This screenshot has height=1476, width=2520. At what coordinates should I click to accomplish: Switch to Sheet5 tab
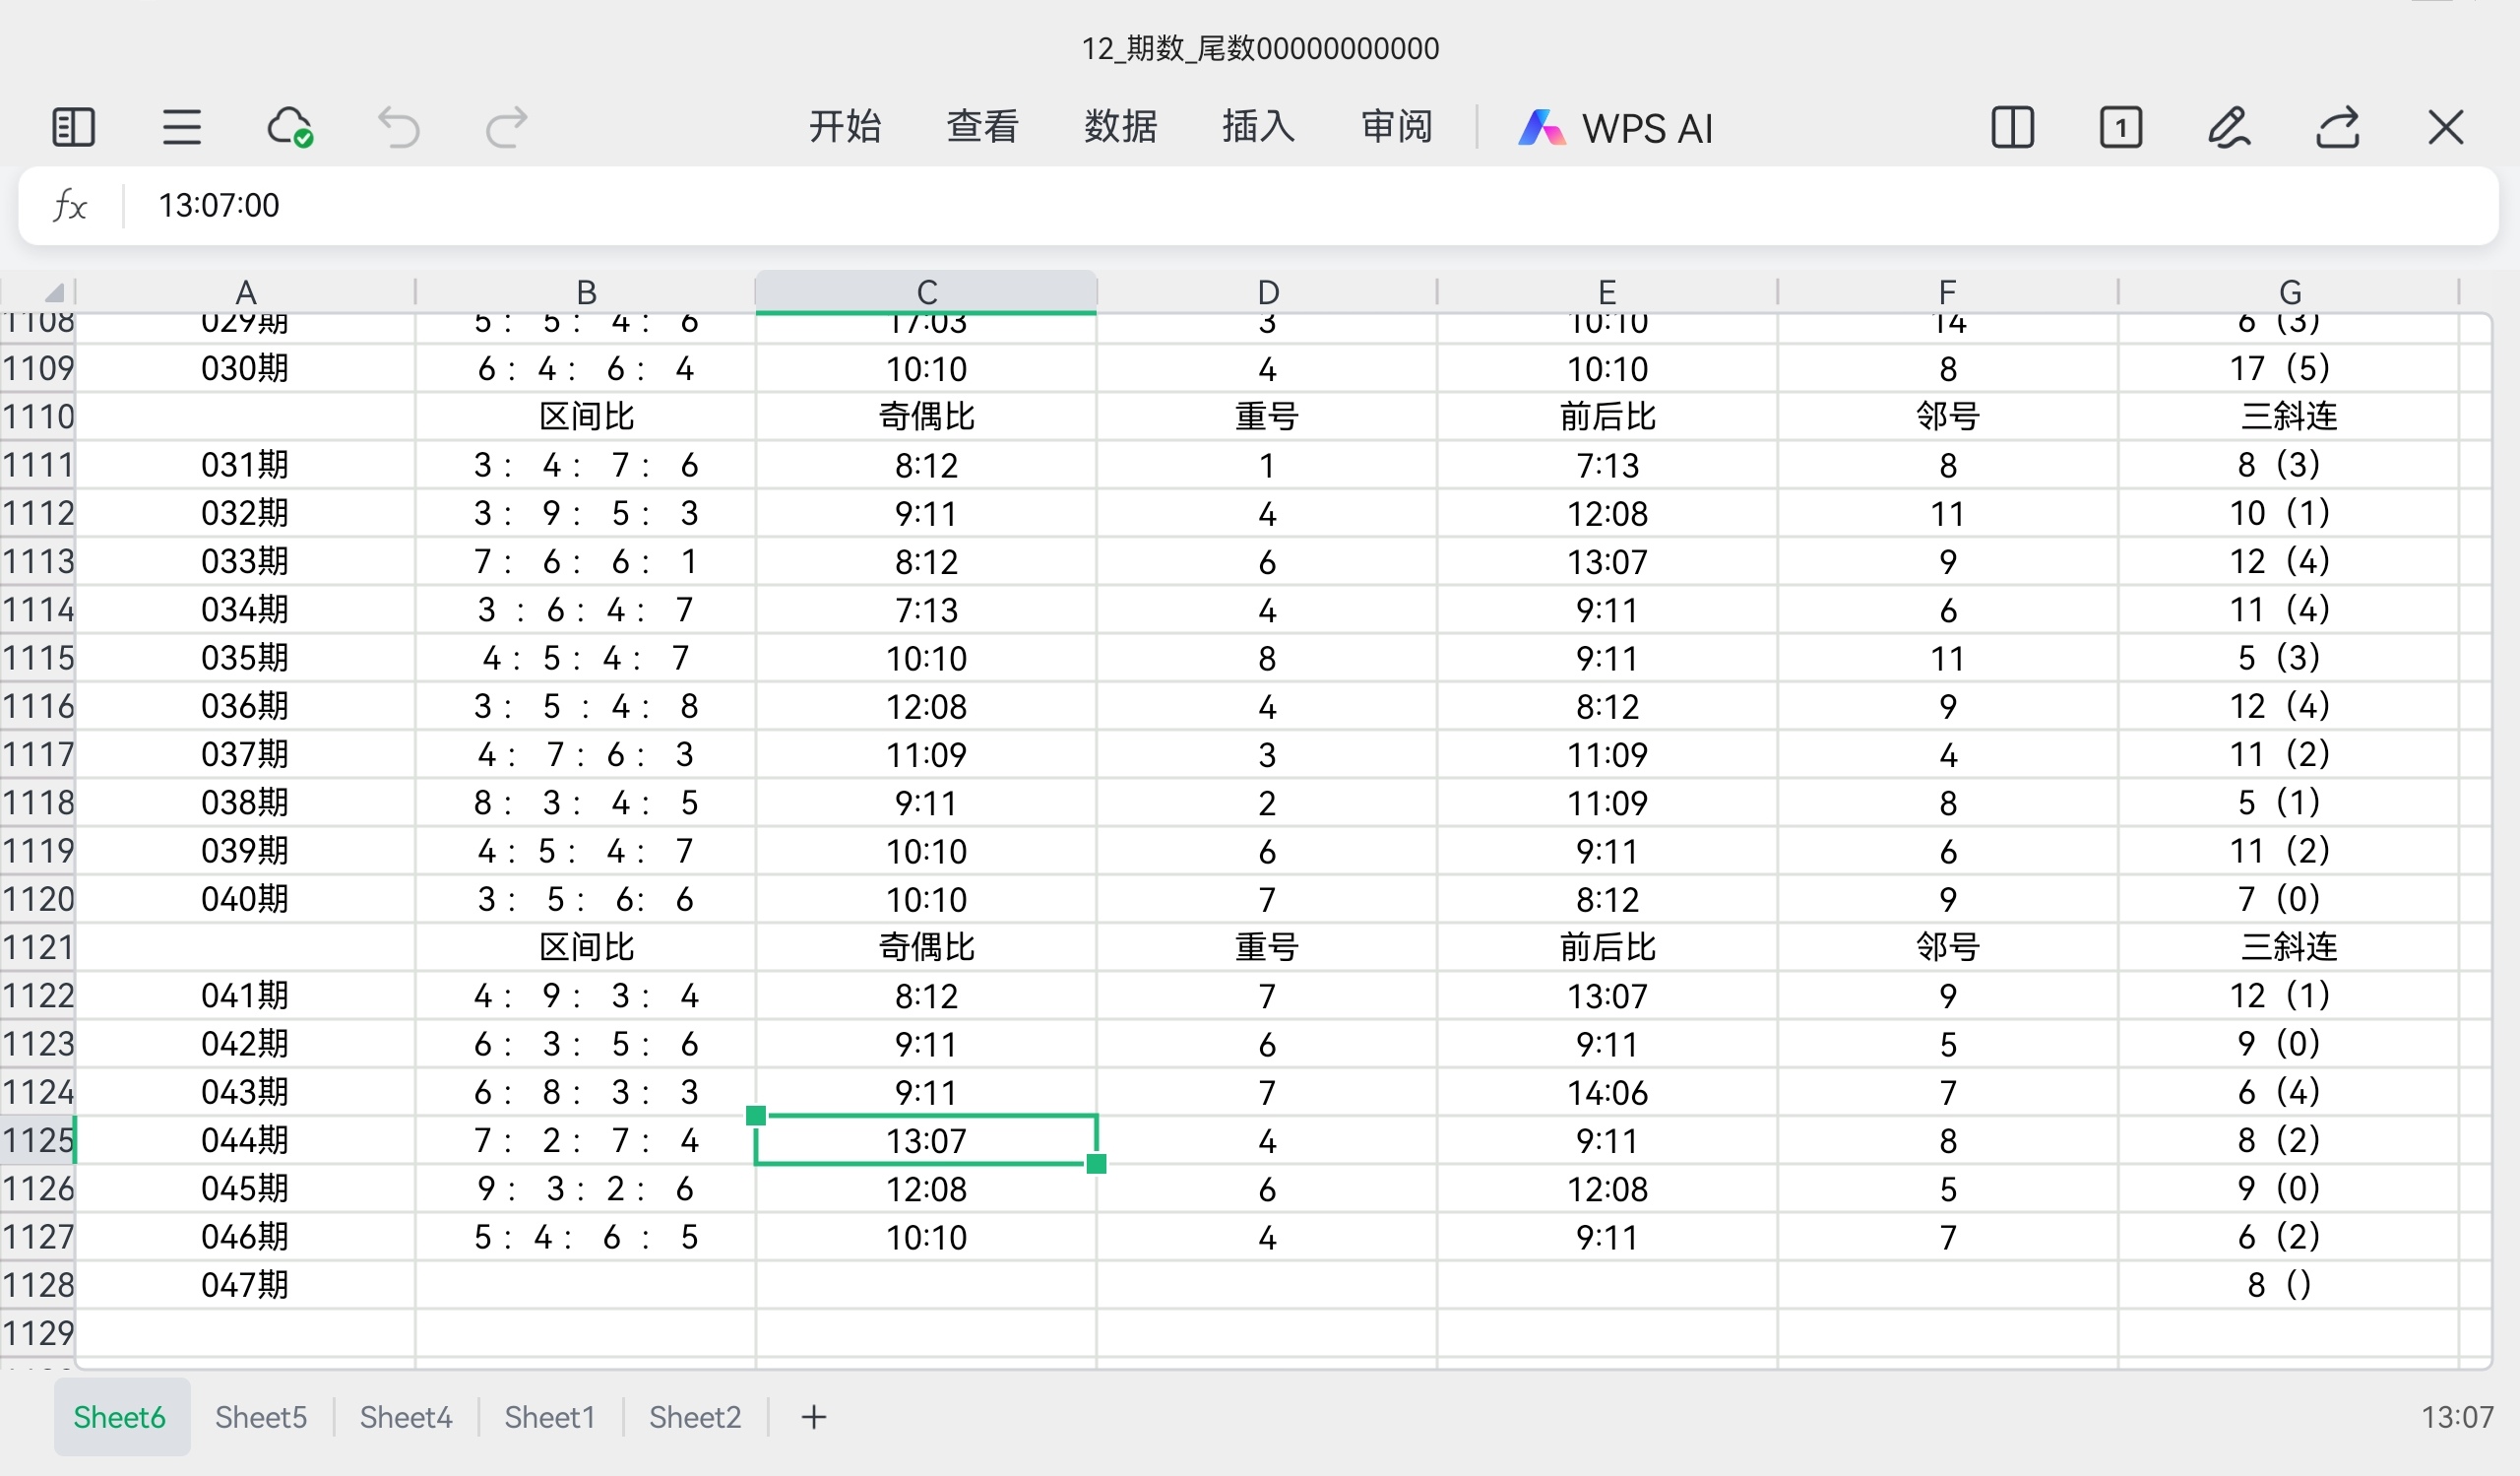(261, 1417)
